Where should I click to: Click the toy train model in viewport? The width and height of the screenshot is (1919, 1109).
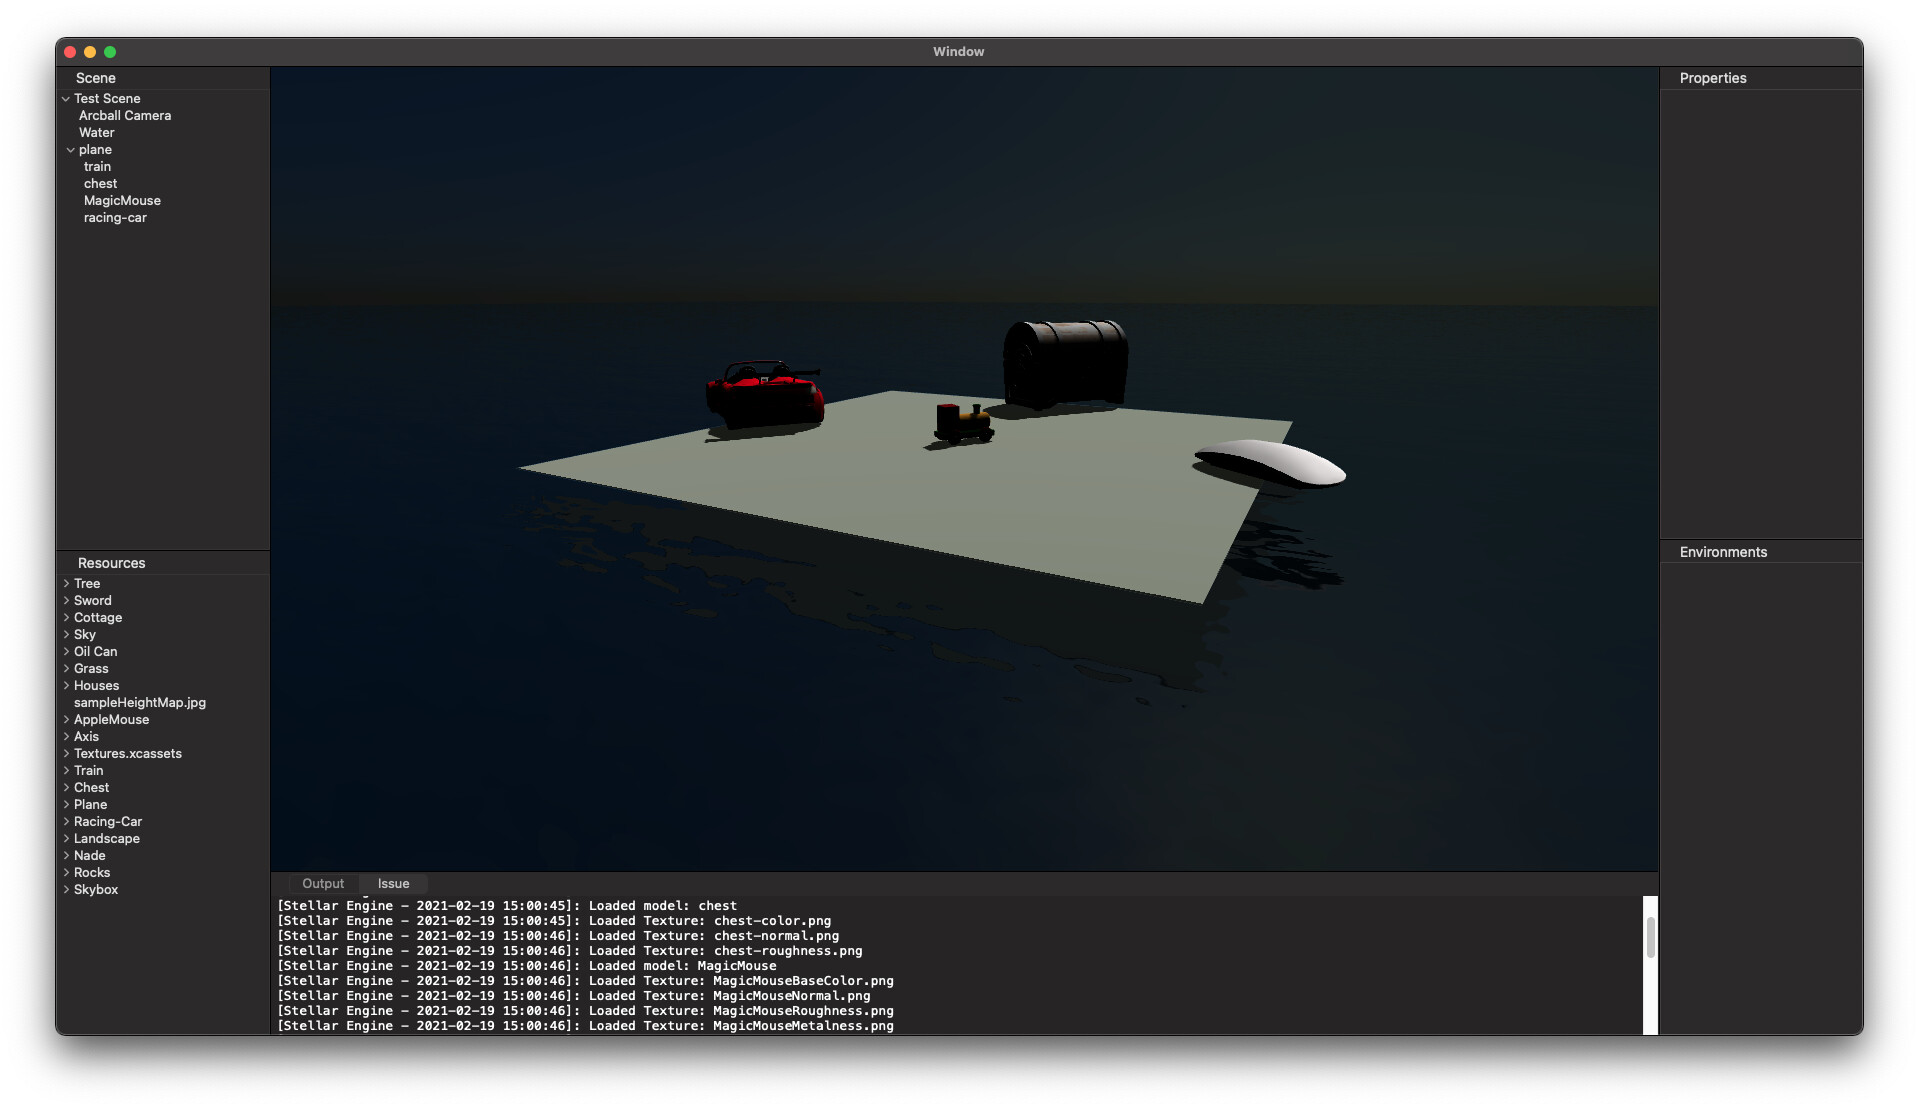pos(963,423)
